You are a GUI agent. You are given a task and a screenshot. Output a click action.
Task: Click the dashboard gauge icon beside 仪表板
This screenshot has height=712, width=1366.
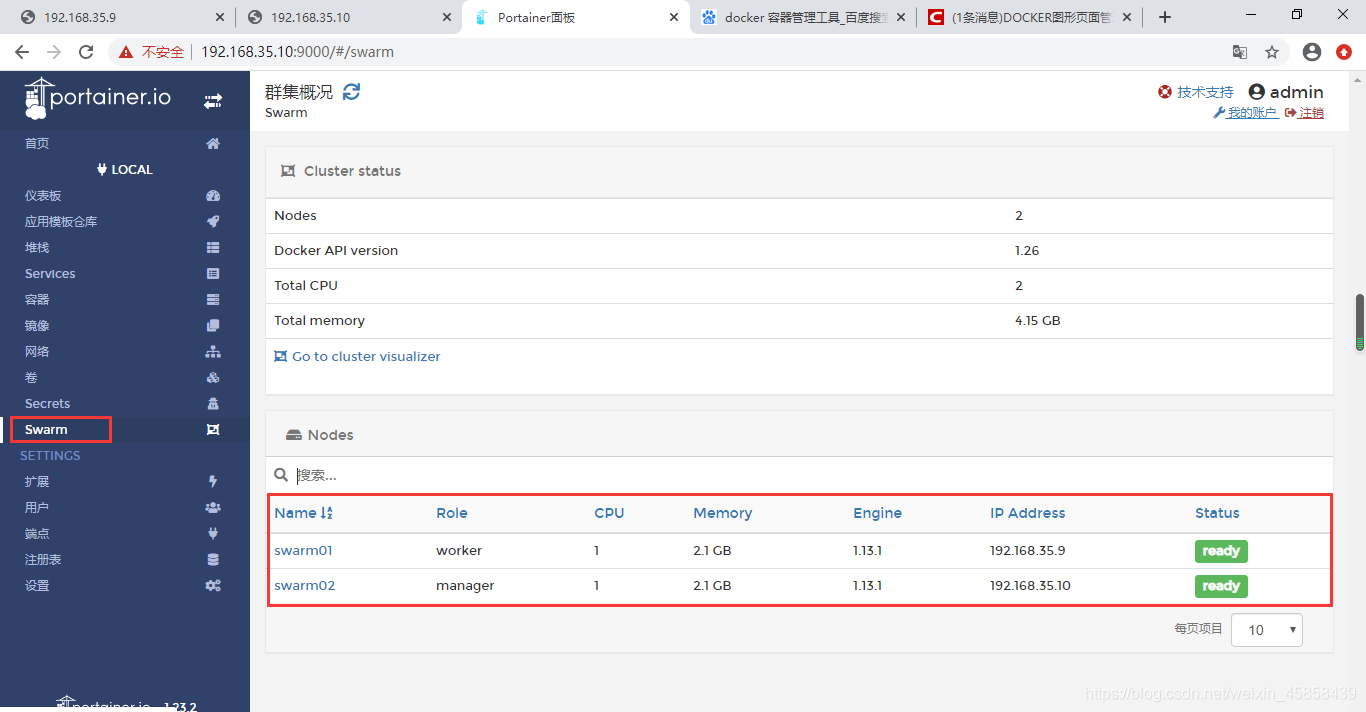click(213, 196)
